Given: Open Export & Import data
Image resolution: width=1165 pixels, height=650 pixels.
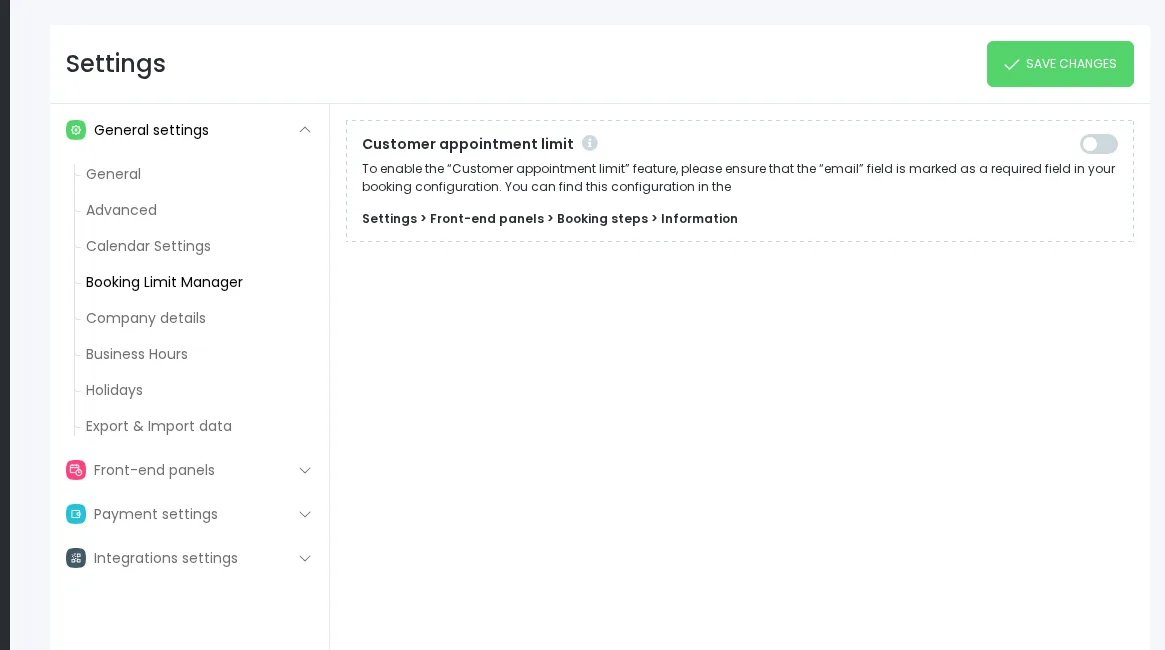Looking at the screenshot, I should (158, 426).
